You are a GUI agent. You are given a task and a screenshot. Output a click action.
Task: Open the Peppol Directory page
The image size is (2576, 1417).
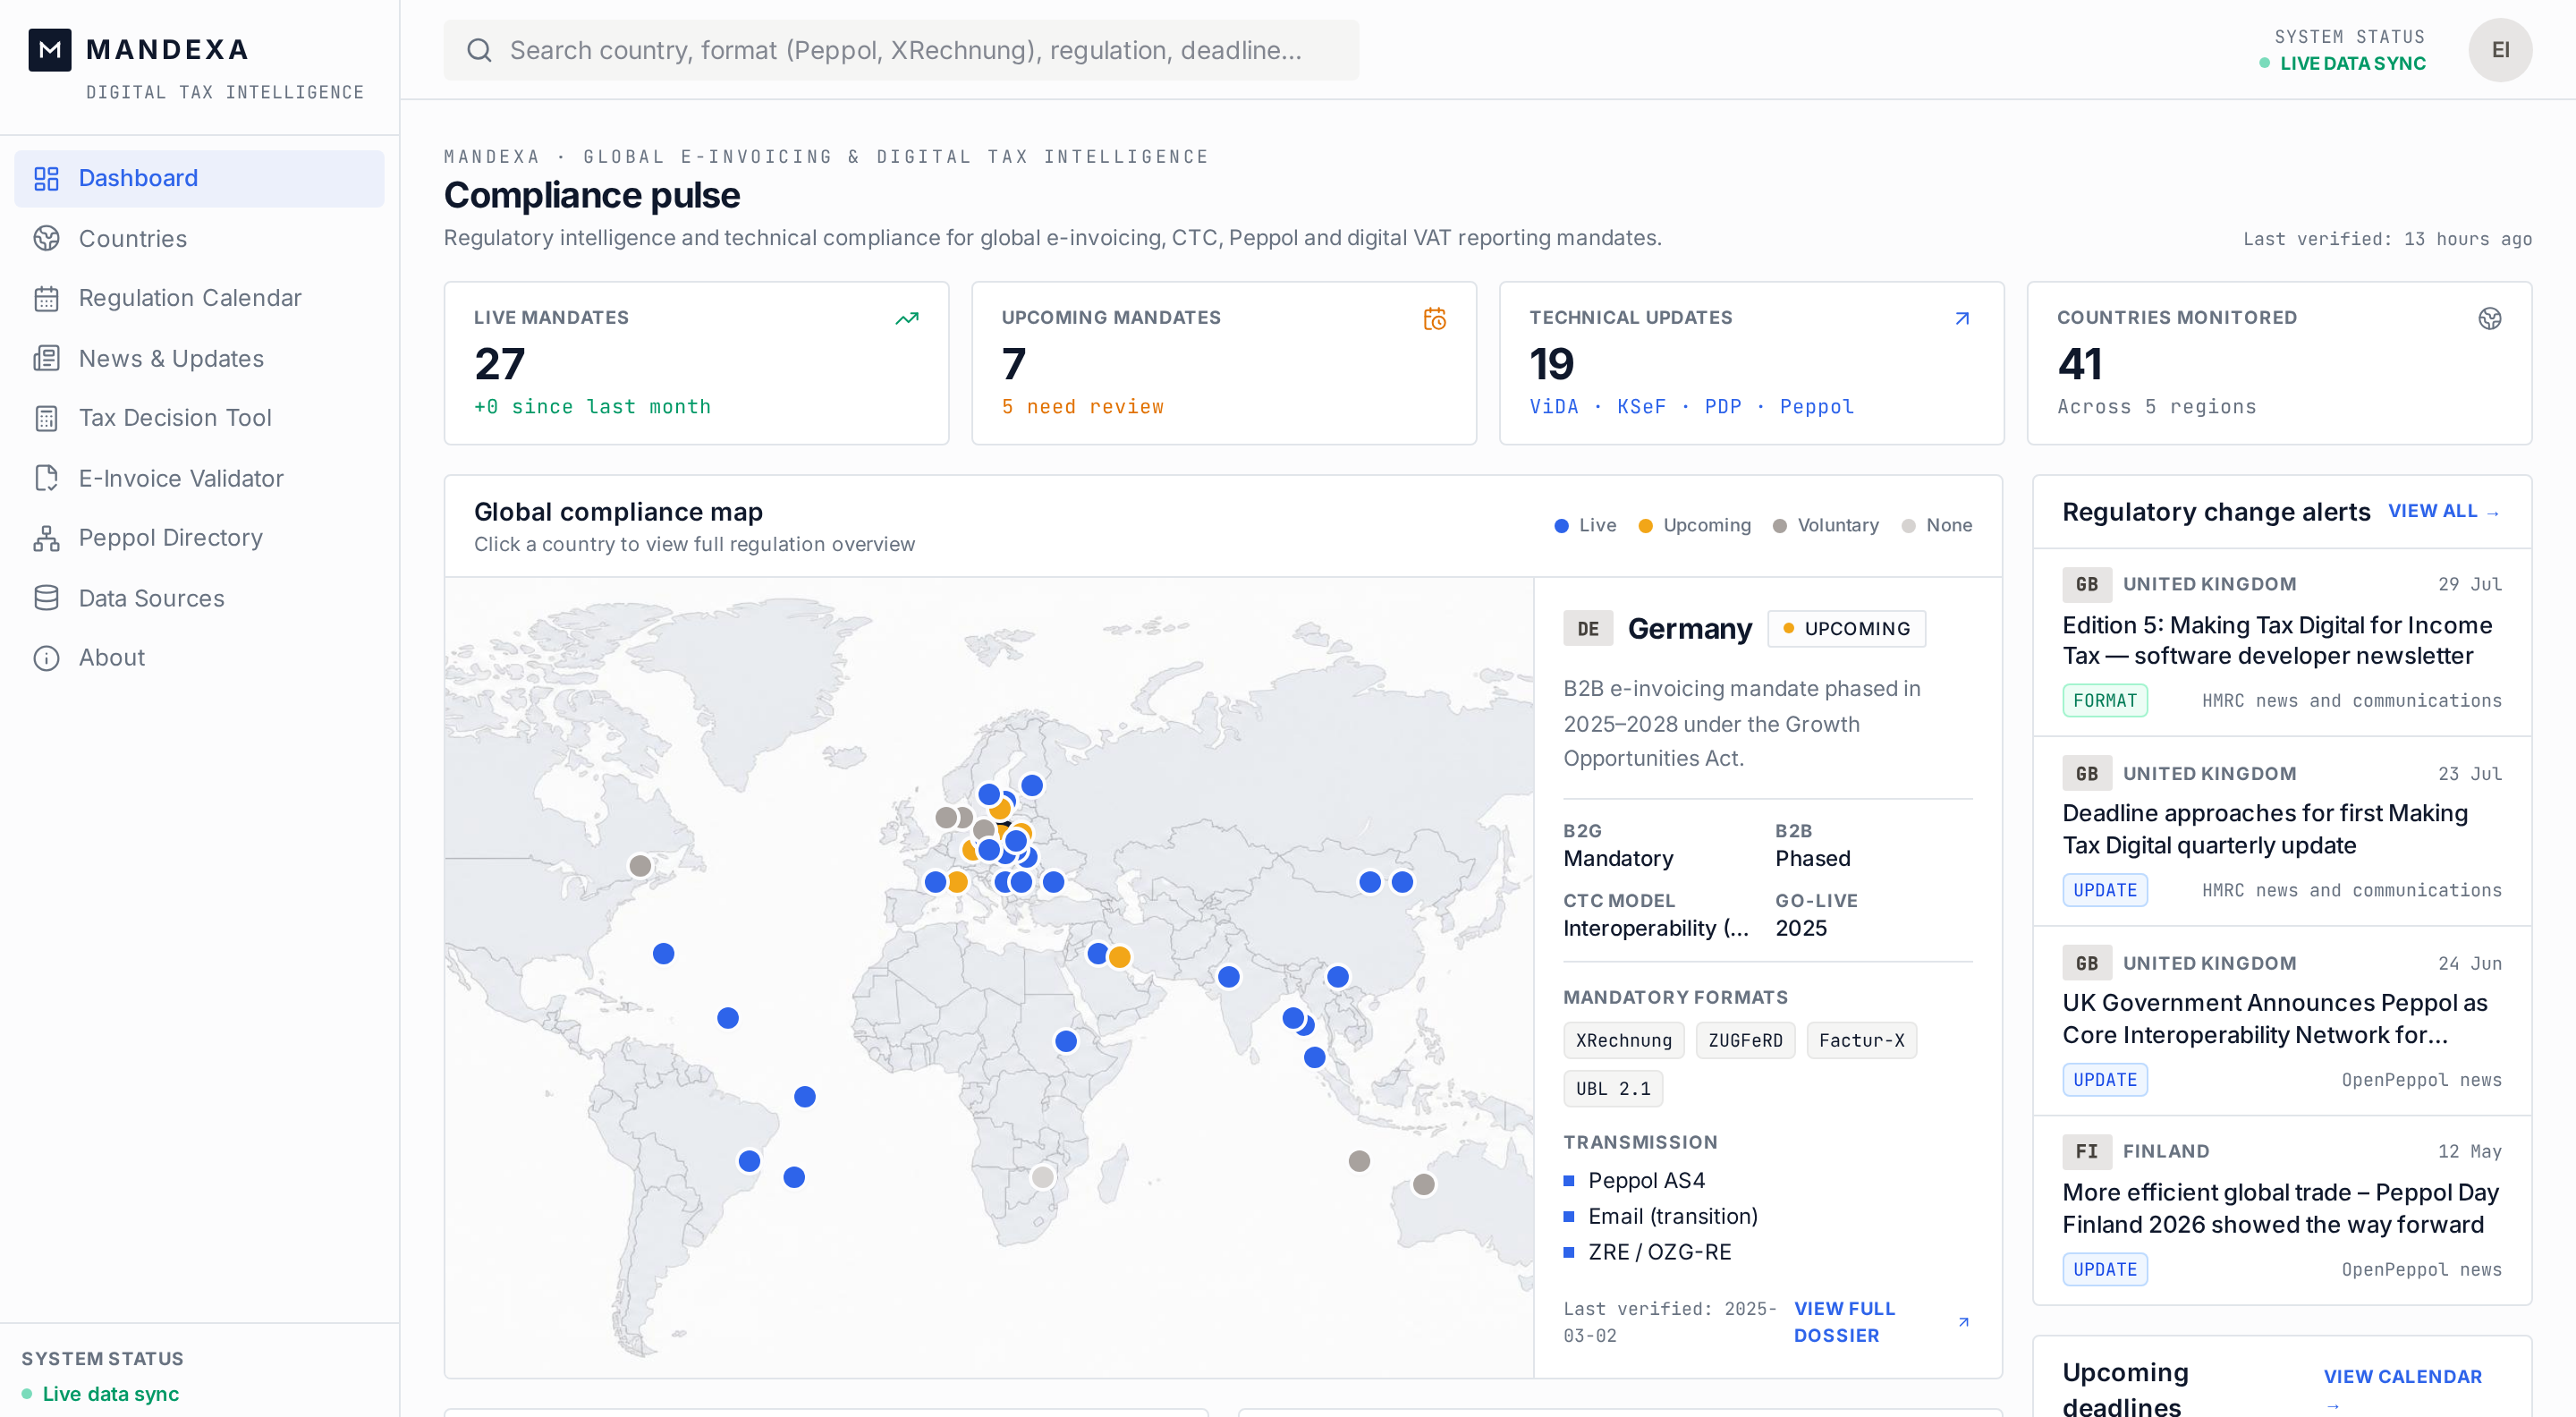point(199,538)
